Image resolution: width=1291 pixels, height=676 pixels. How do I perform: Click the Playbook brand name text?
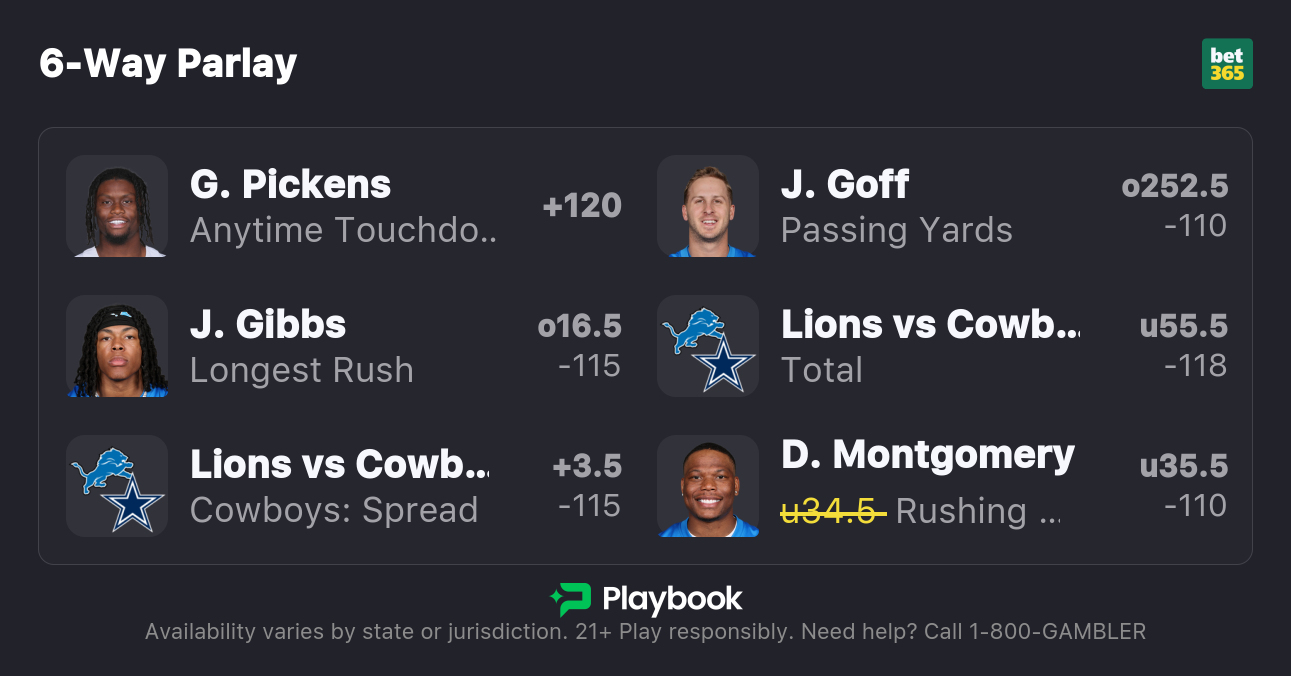[x=672, y=599]
